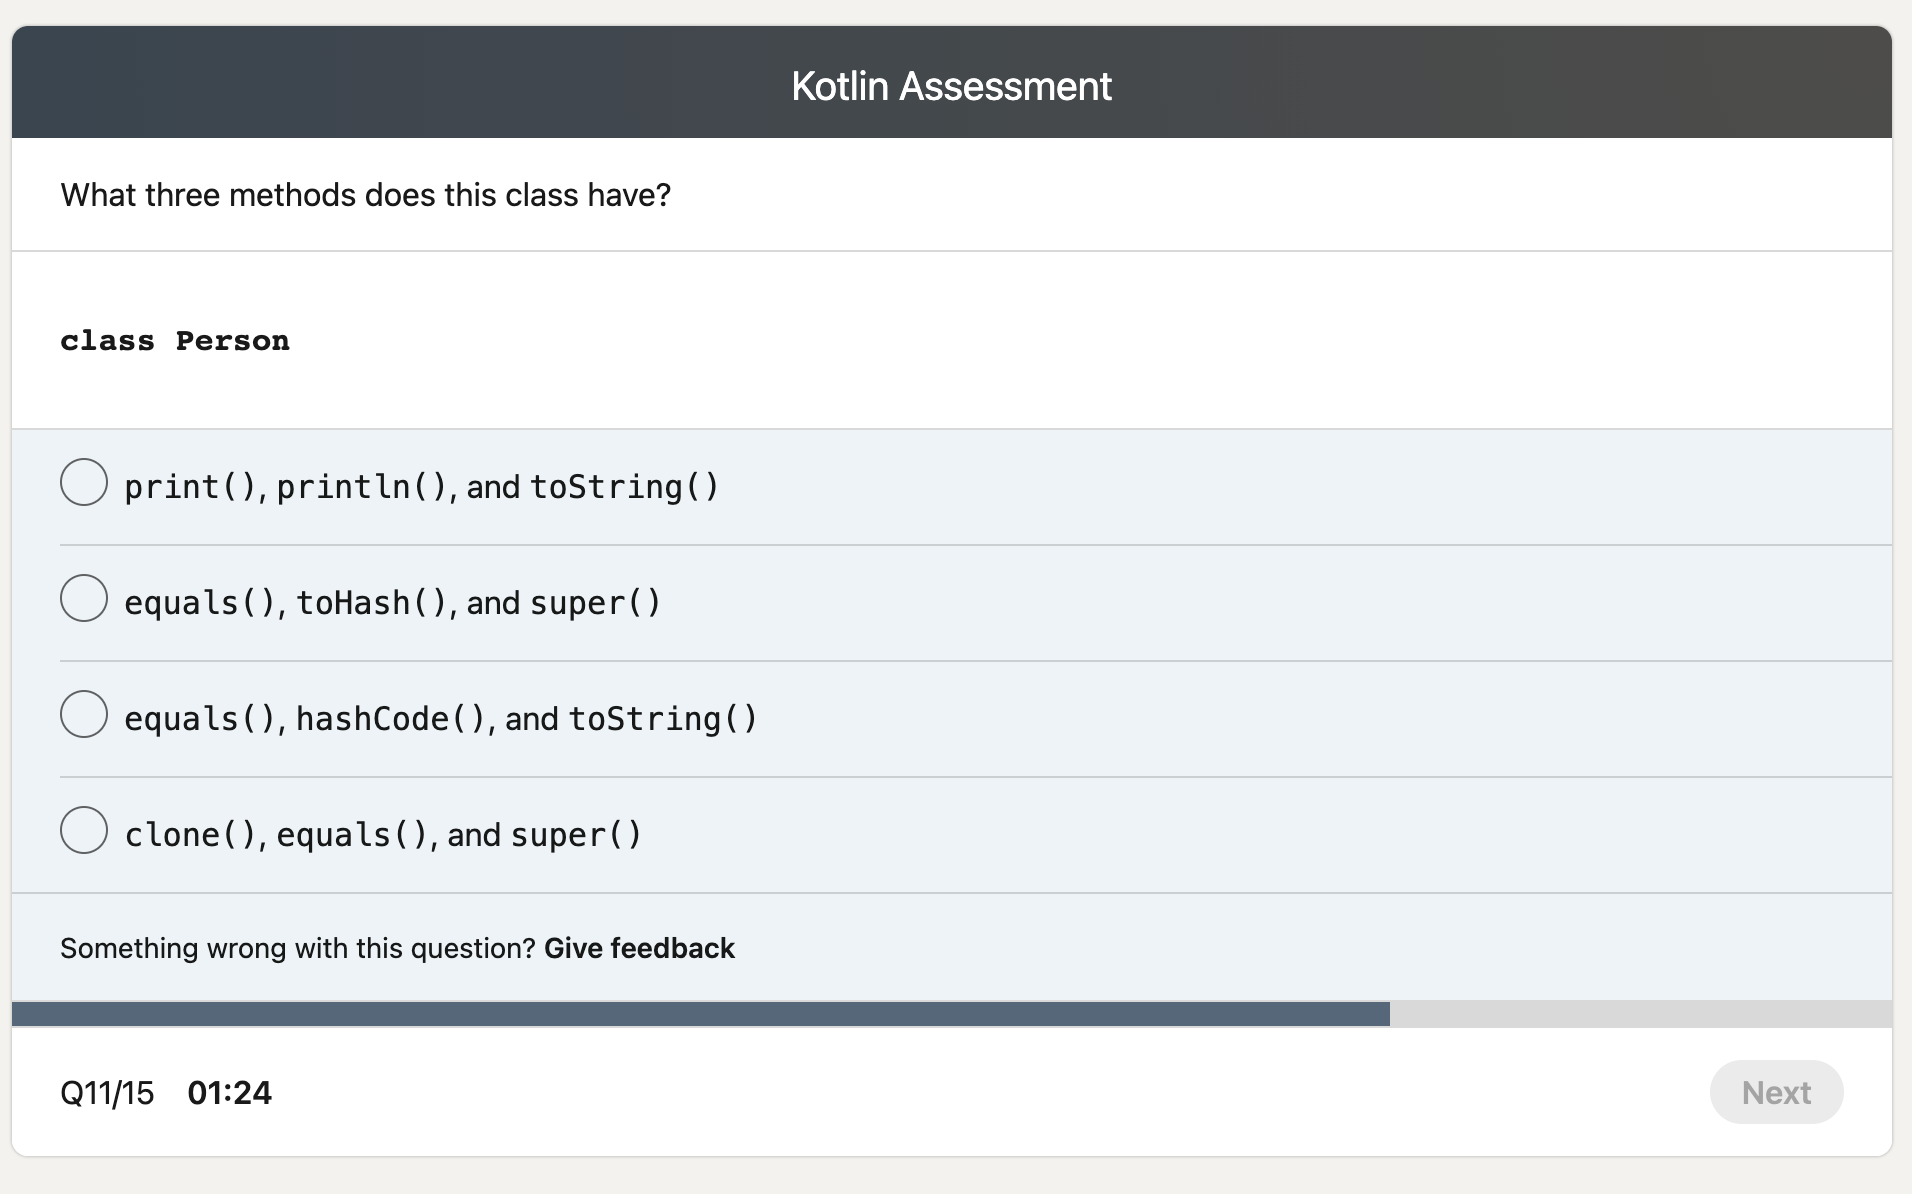Click the 01:24 countdown timer
The image size is (1912, 1194).
230,1092
